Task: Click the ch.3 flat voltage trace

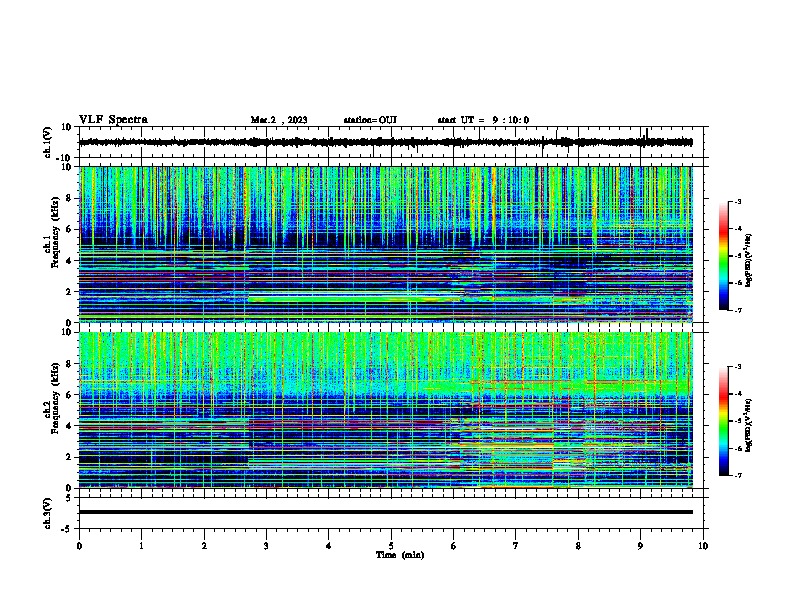Action: [386, 512]
